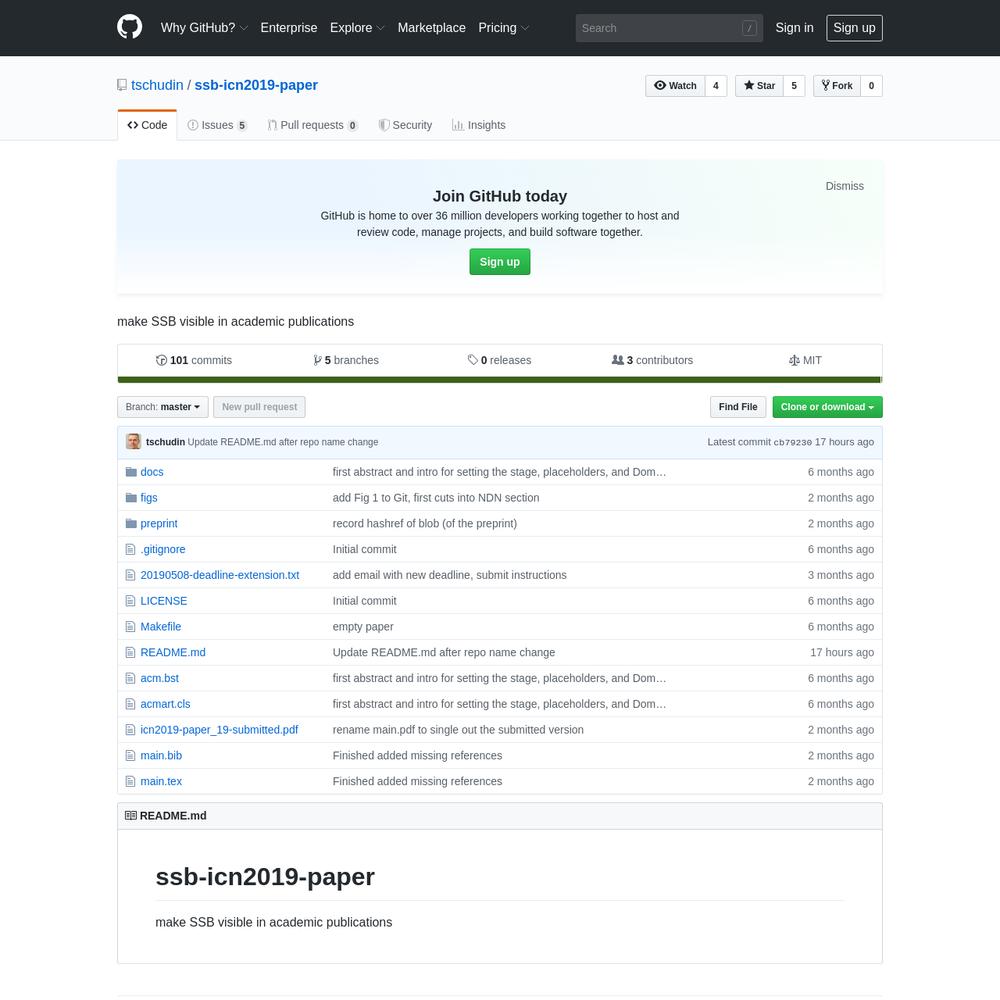This screenshot has height=1000, width=1000.
Task: Open the Clone or download dropdown
Action: [x=827, y=407]
